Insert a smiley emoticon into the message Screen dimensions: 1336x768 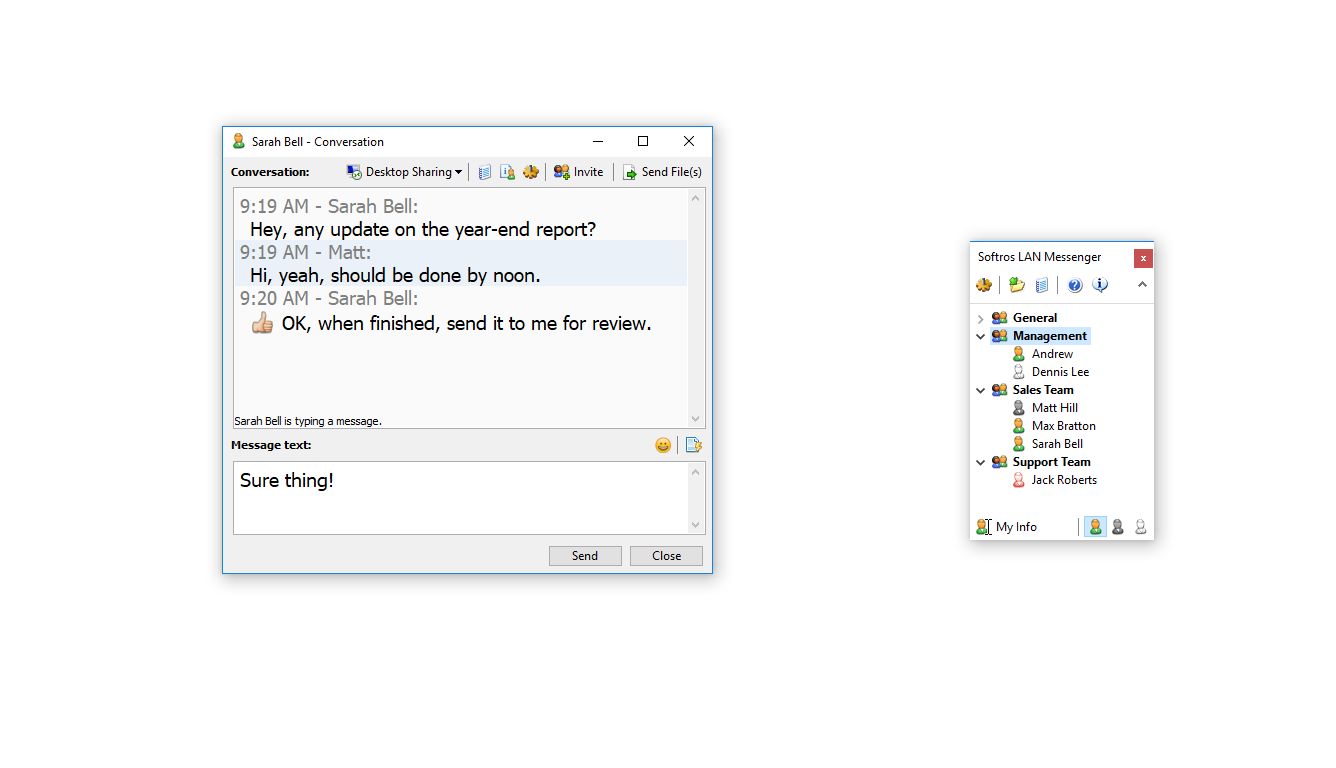click(x=663, y=445)
